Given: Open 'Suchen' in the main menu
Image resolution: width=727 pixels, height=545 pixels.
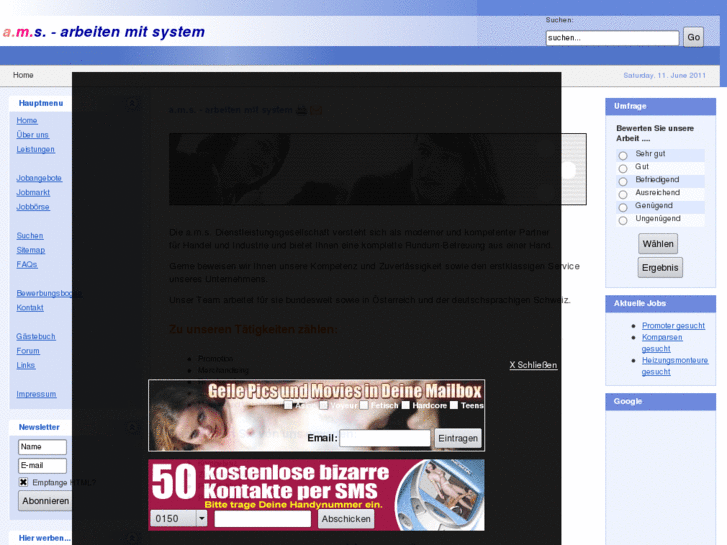Looking at the screenshot, I should tap(30, 236).
